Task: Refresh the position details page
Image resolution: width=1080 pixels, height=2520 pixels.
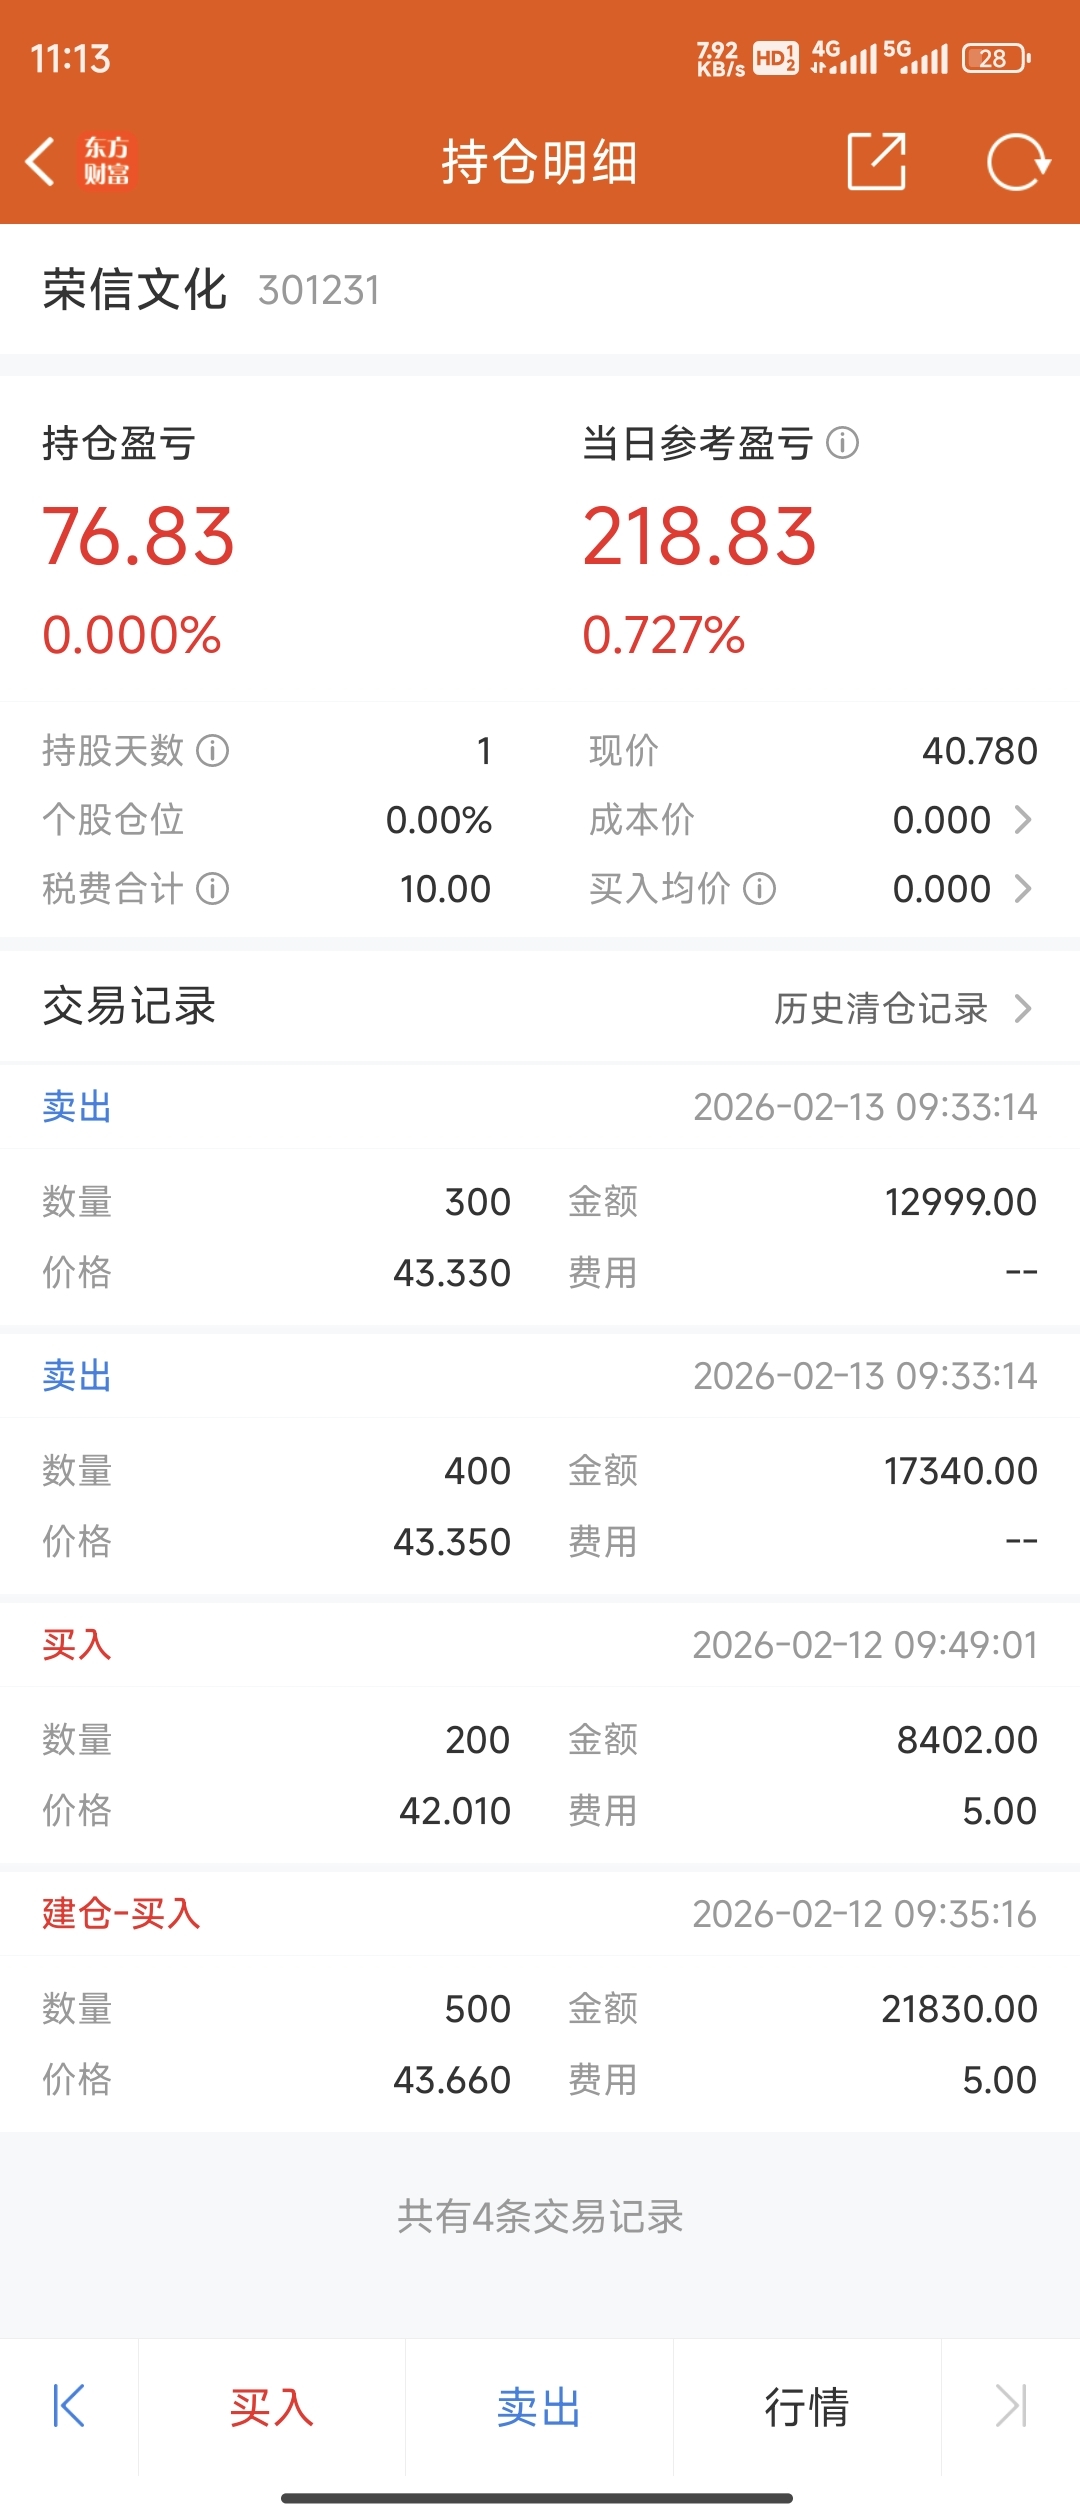Action: (1017, 161)
